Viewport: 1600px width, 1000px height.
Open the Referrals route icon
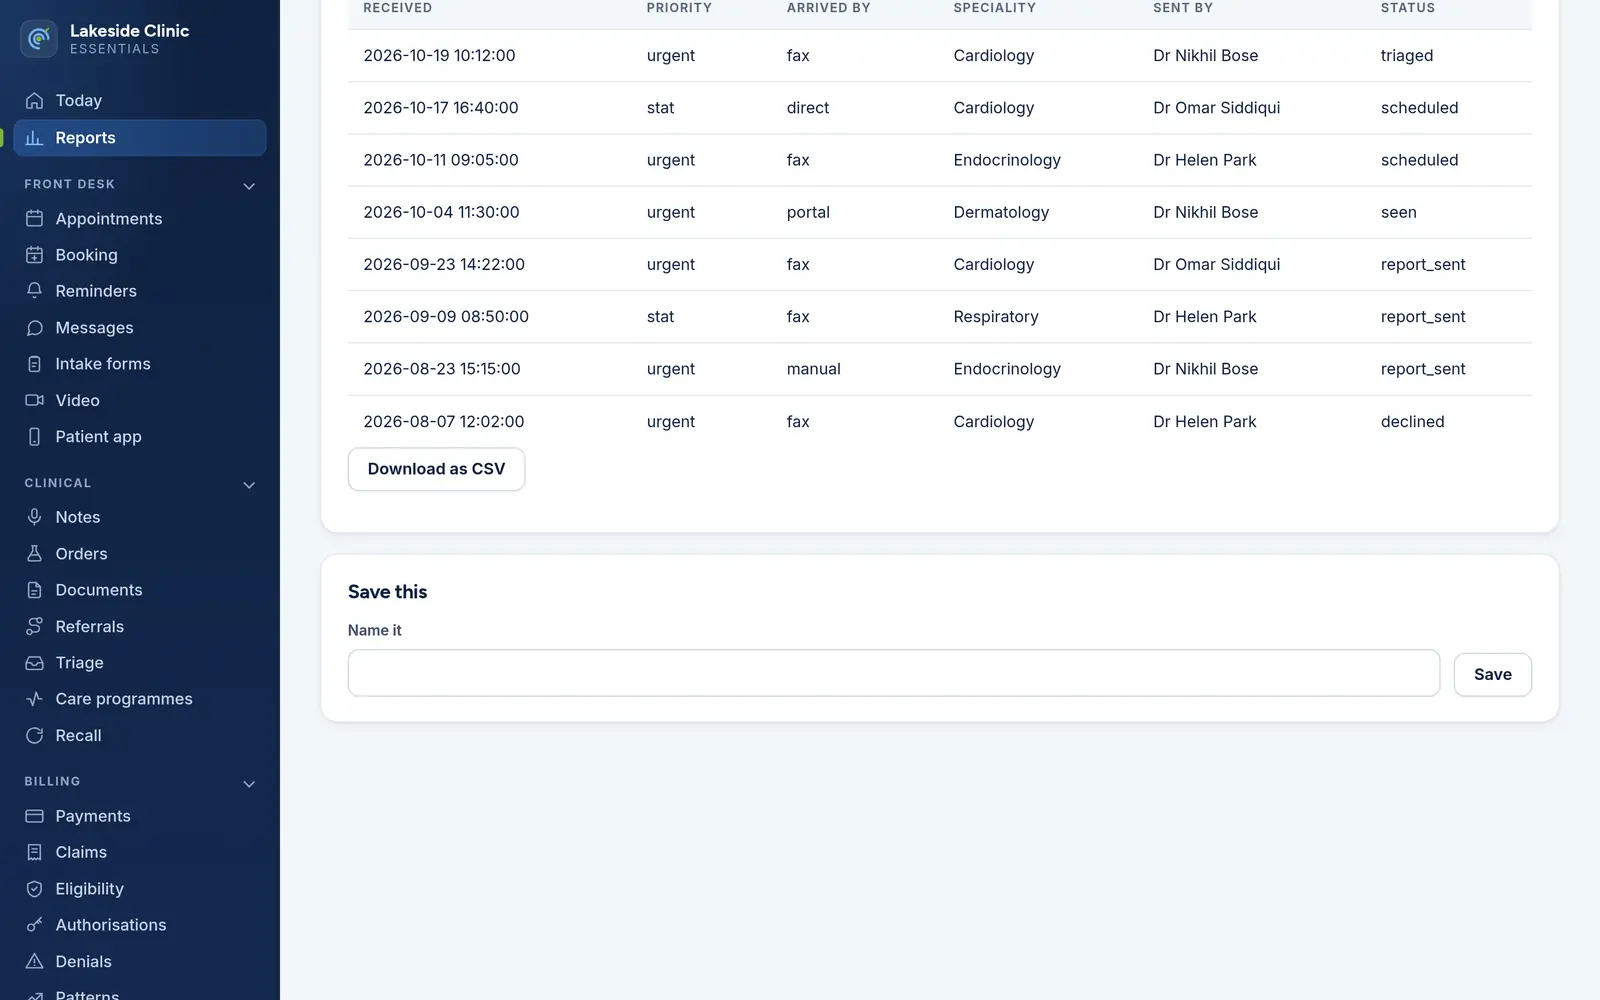coord(34,626)
